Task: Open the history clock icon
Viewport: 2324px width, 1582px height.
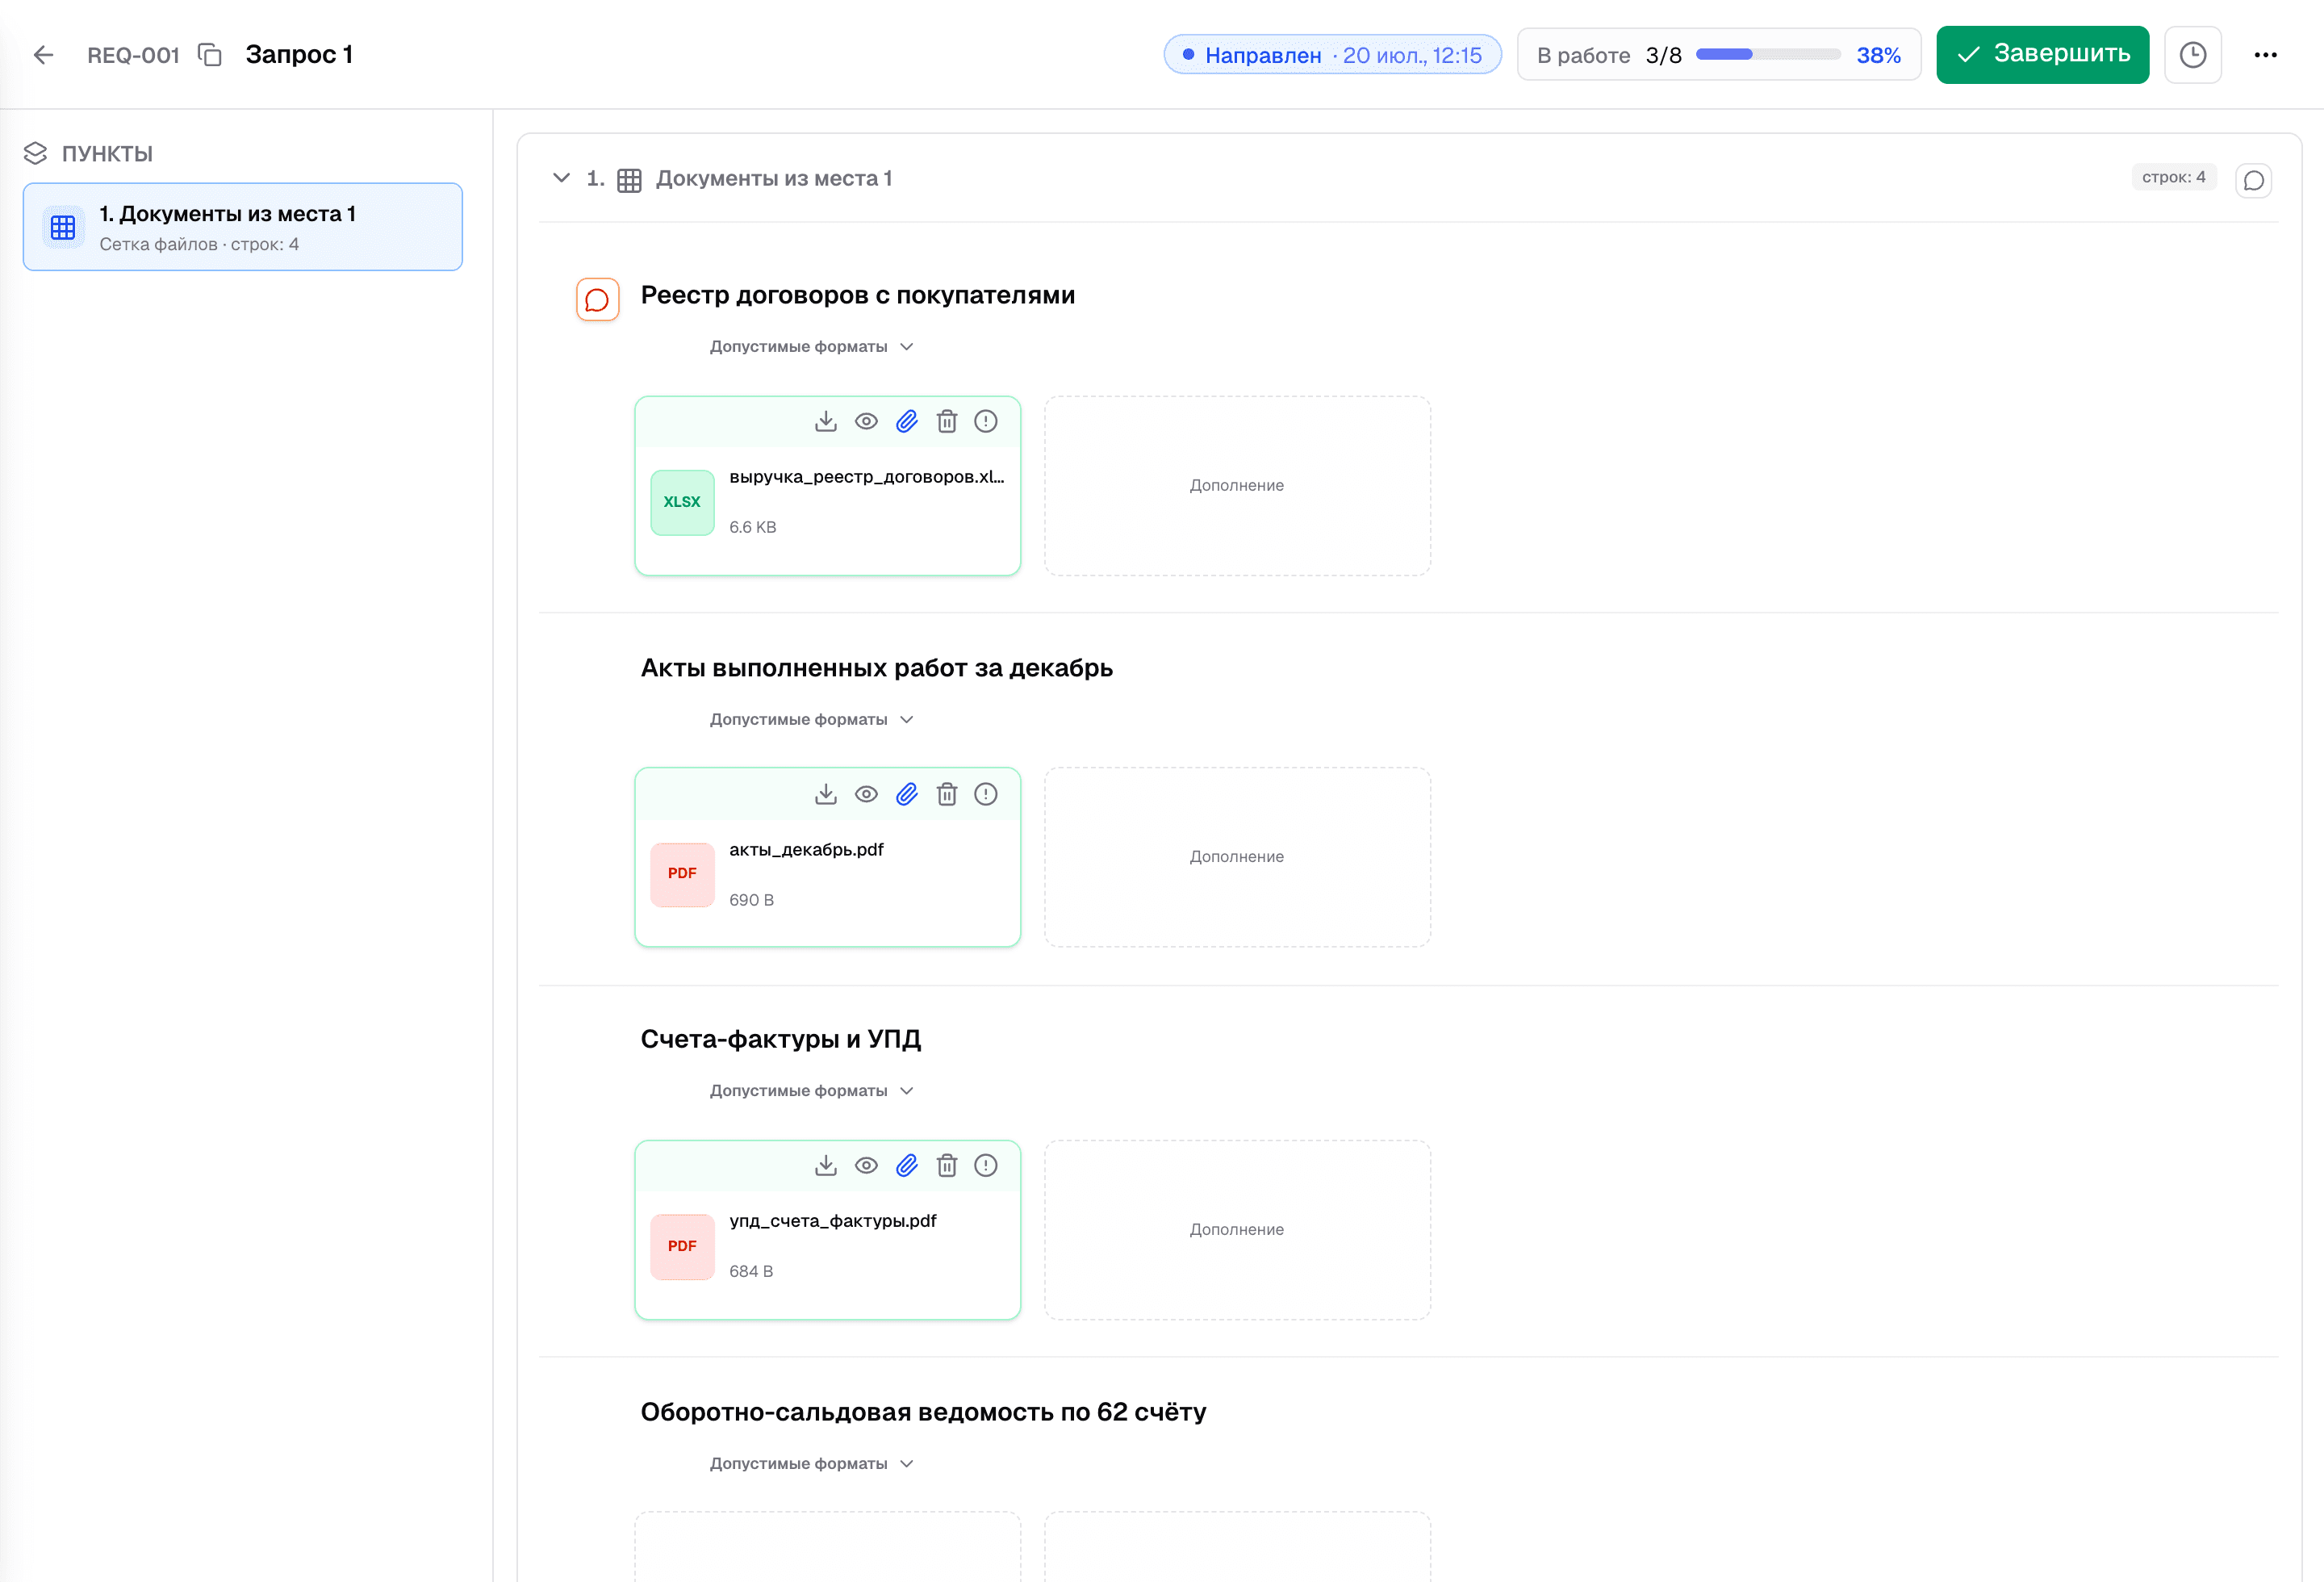Action: tap(2192, 55)
